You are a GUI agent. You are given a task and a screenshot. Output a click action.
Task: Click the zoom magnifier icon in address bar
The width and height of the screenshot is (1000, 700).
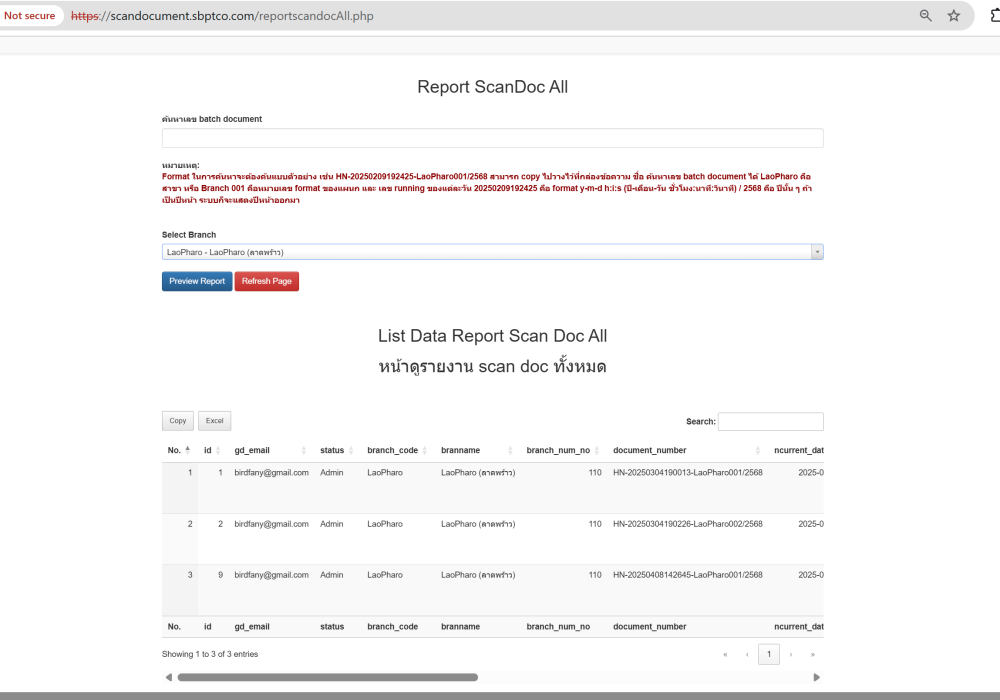click(x=925, y=16)
